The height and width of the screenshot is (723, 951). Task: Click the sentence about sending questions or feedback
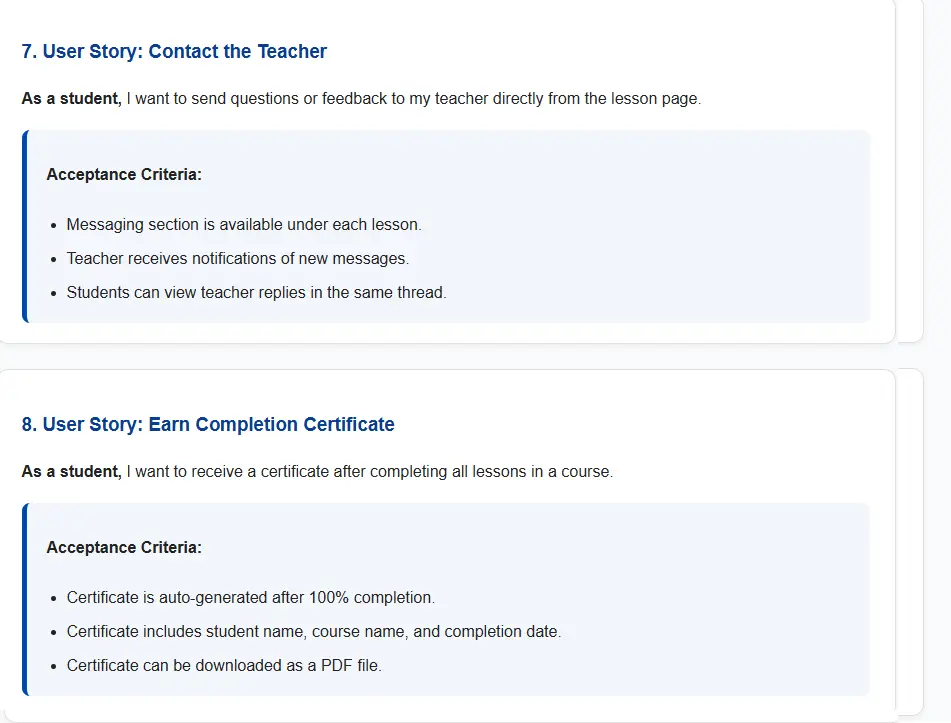click(x=413, y=99)
